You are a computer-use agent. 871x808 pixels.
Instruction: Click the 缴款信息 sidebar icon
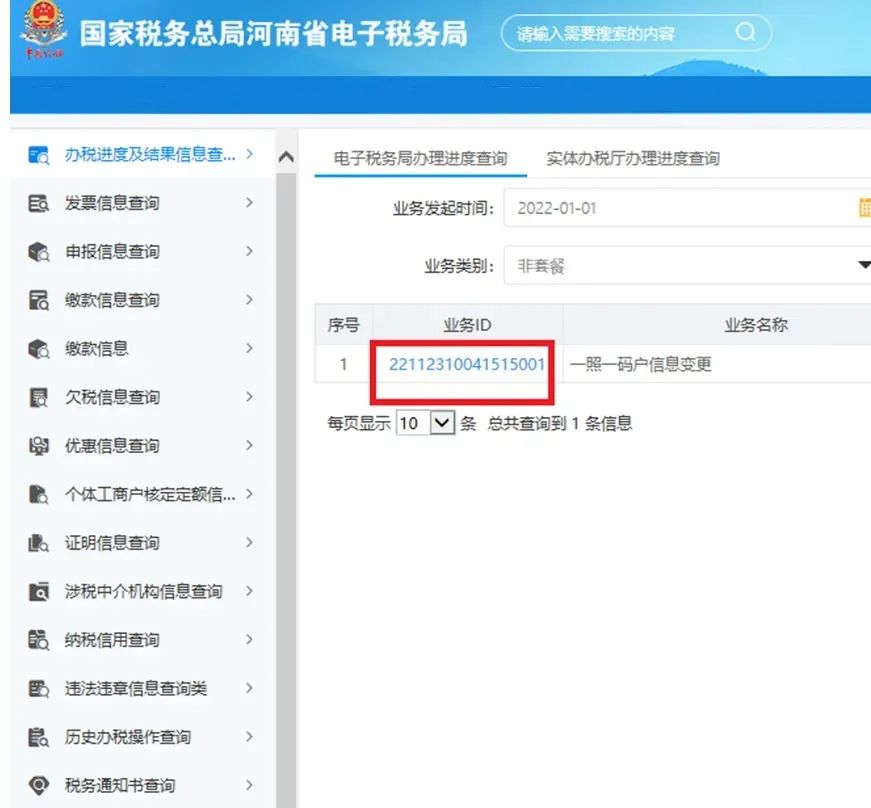pos(38,349)
